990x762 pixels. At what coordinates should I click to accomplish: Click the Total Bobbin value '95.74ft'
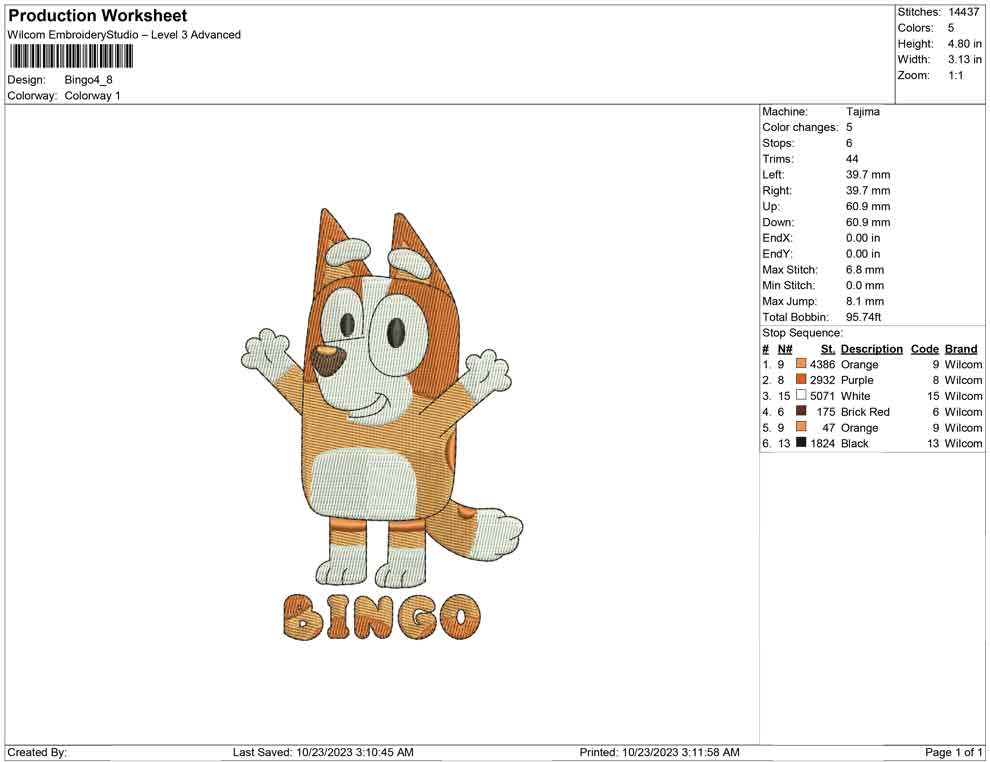(863, 317)
